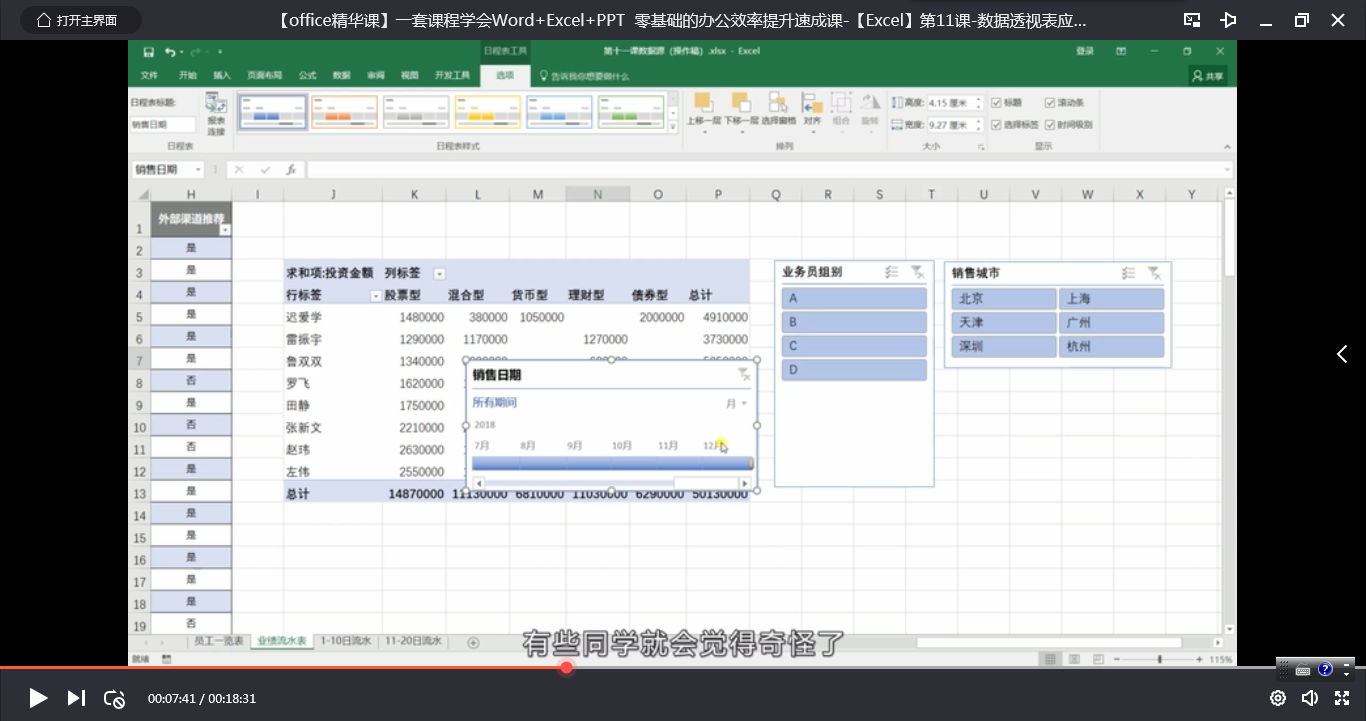
Task: Enter fullscreen mode in video player
Action: (x=1342, y=698)
